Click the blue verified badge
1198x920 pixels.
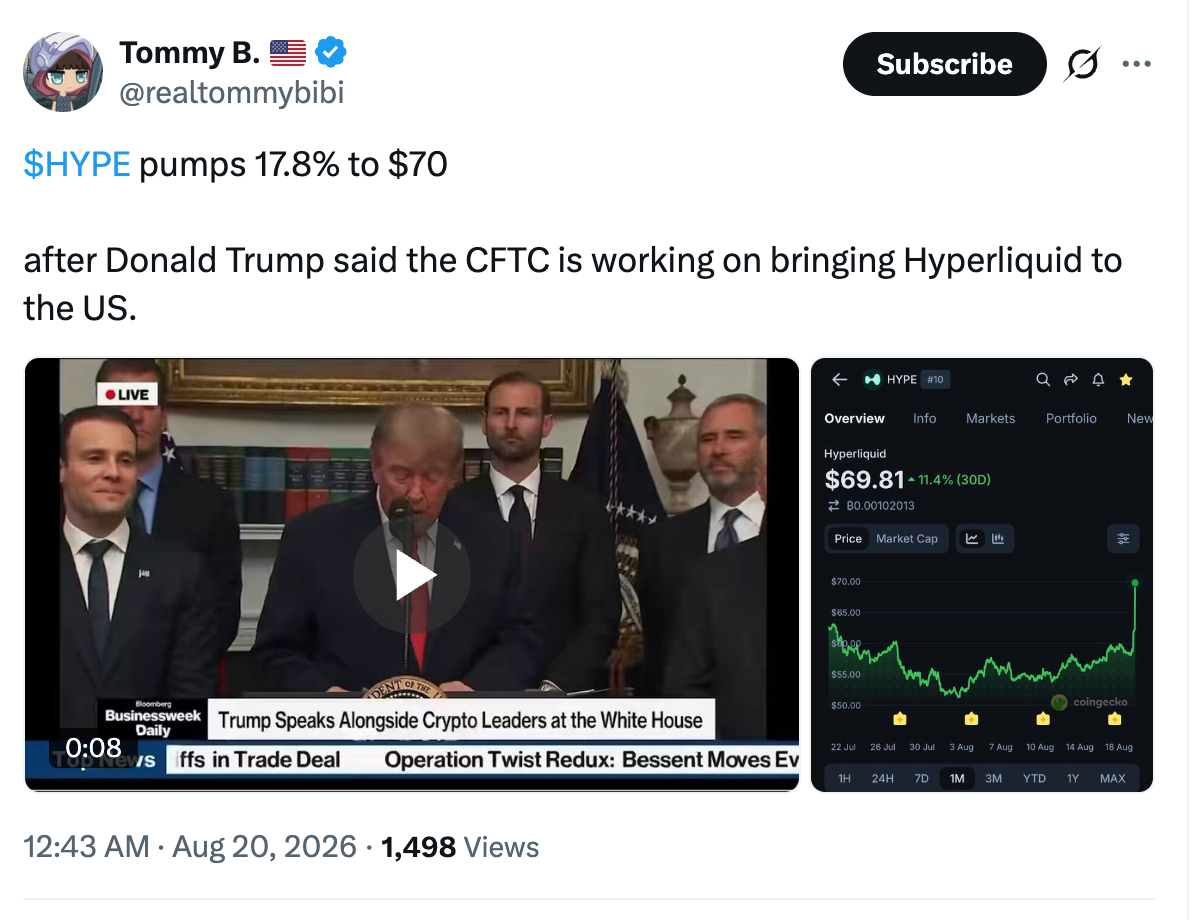click(x=331, y=52)
